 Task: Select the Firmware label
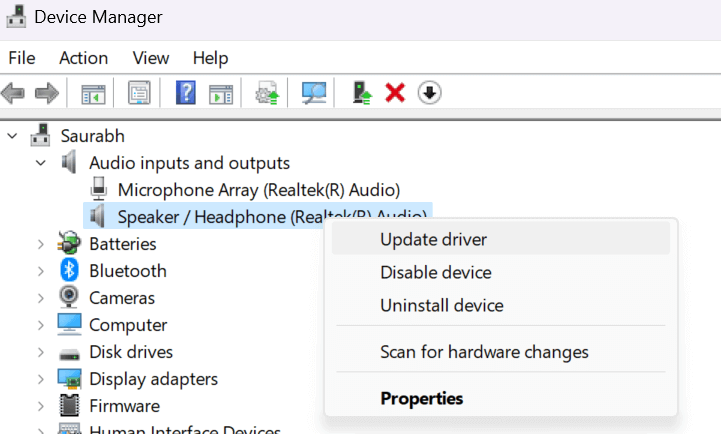(x=125, y=406)
